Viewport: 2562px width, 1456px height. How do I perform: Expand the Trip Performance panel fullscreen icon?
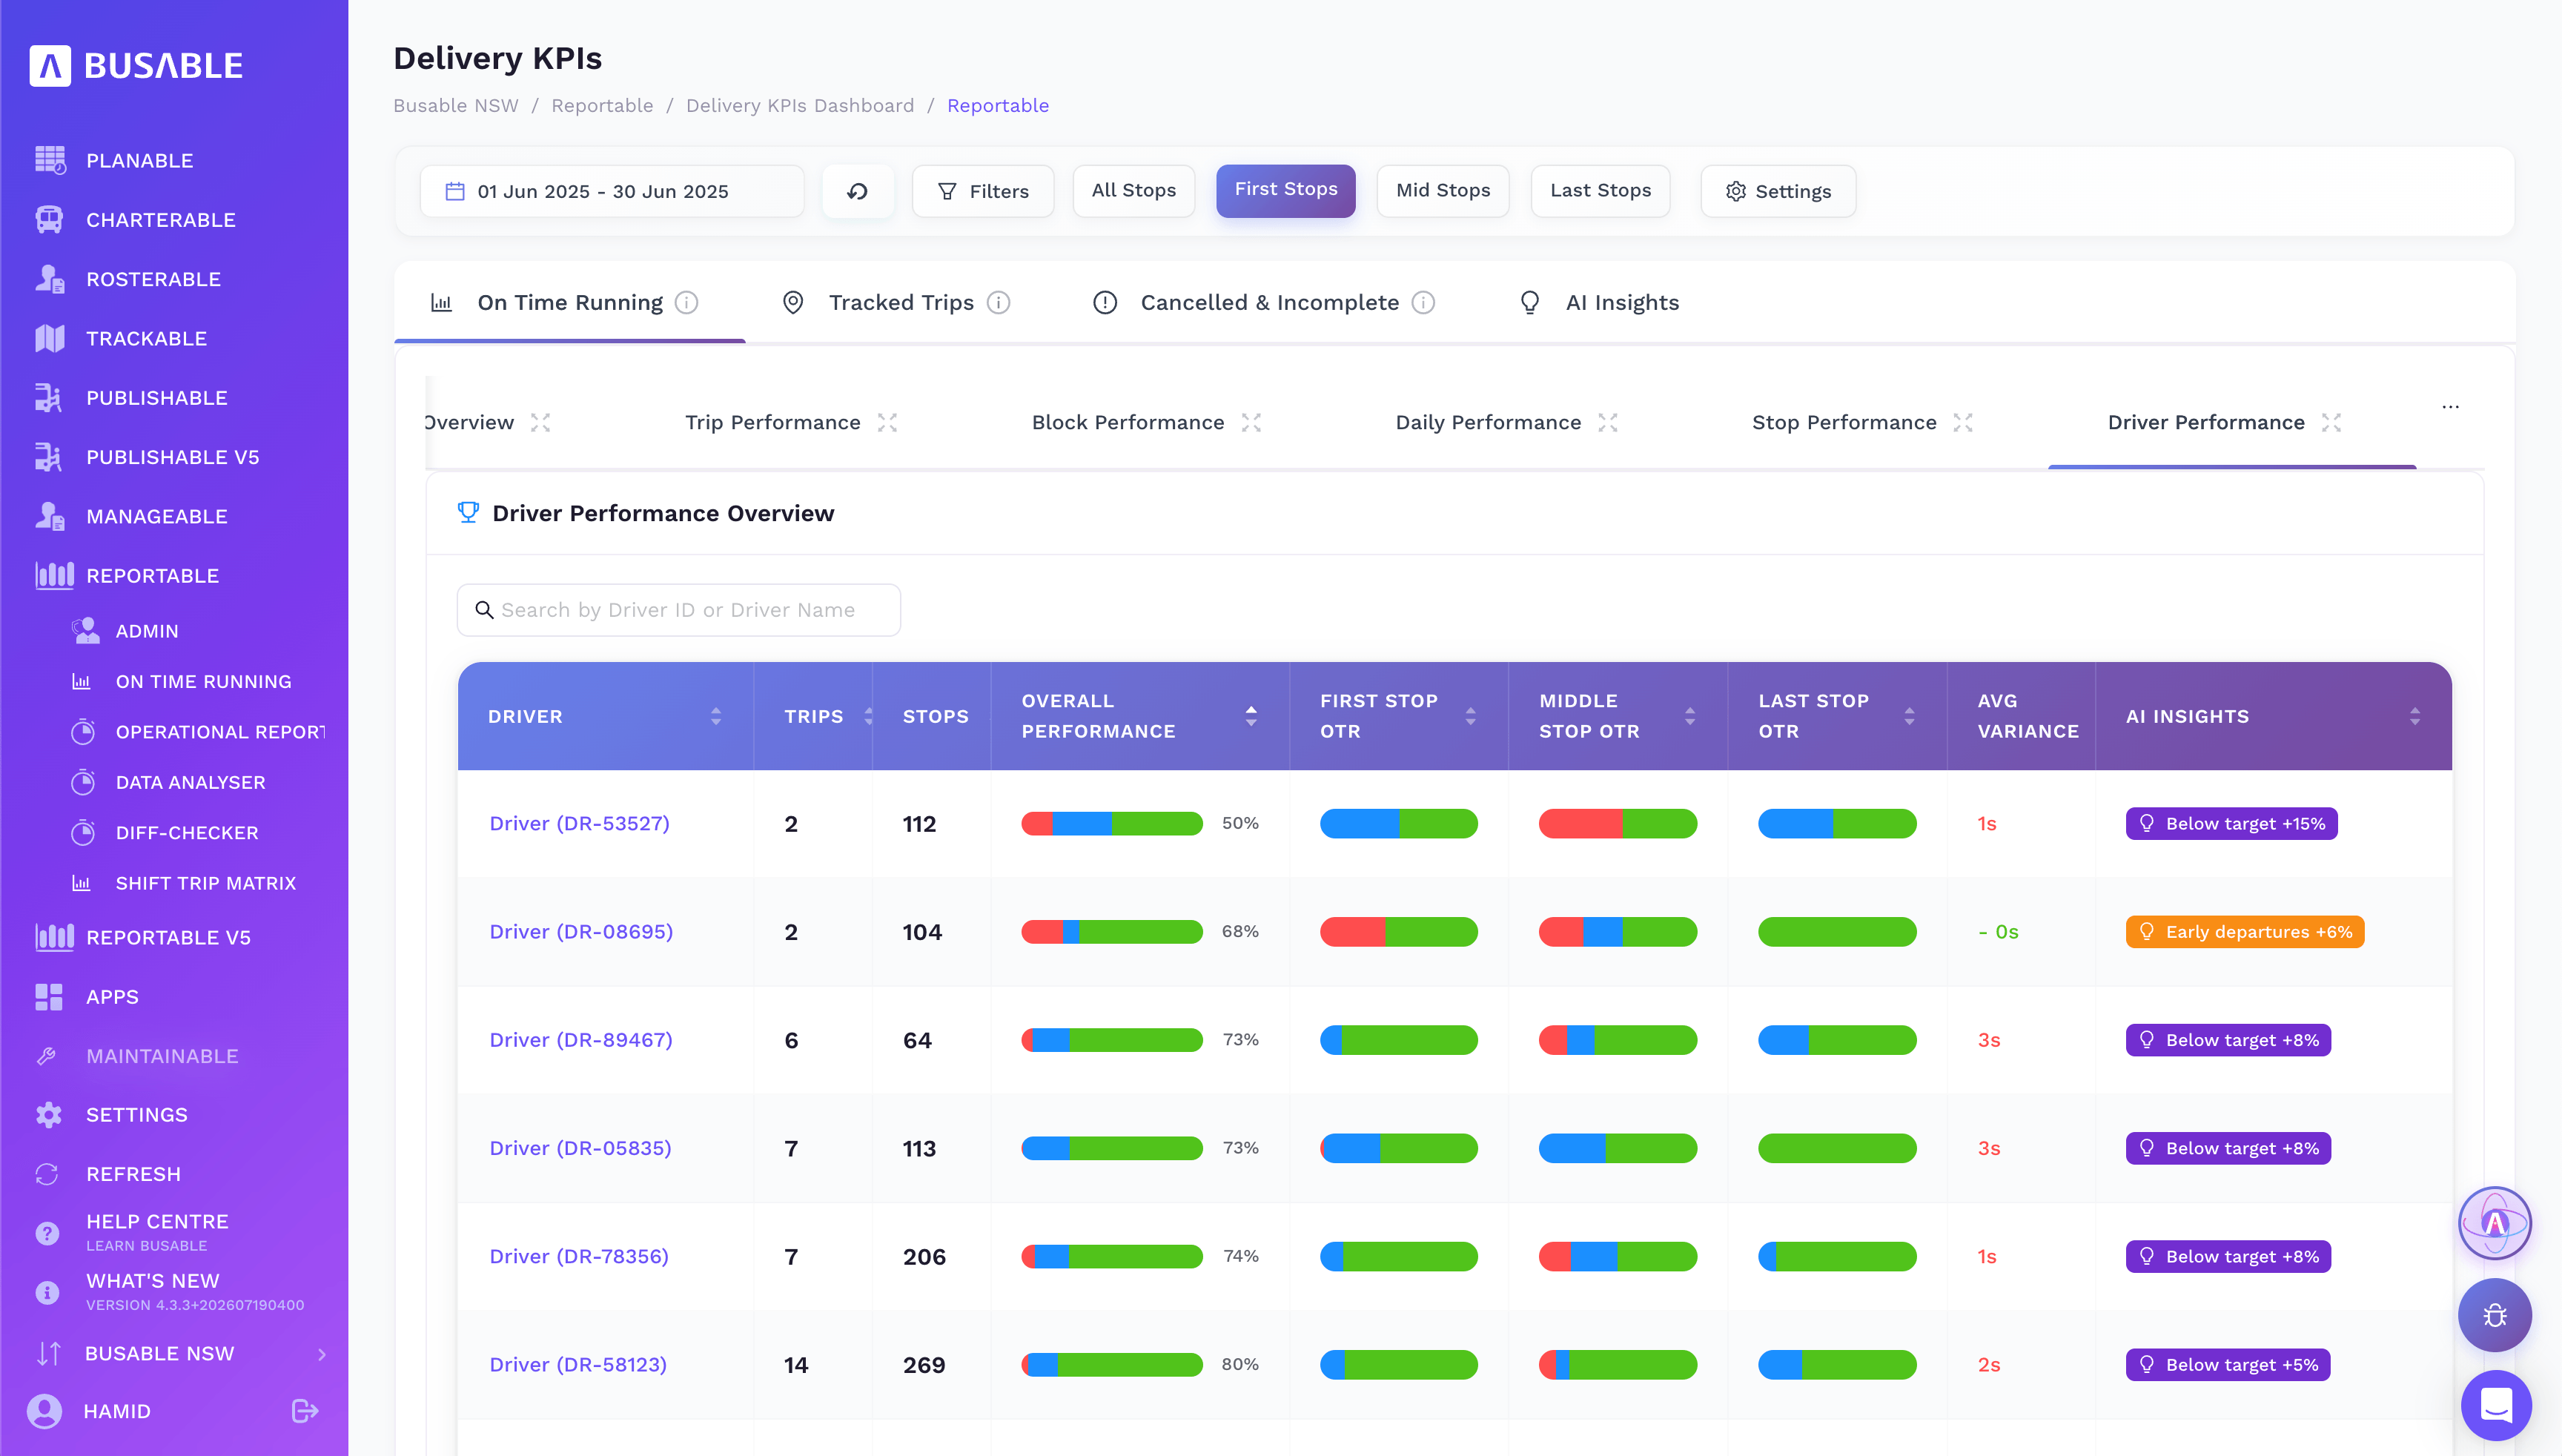(887, 422)
